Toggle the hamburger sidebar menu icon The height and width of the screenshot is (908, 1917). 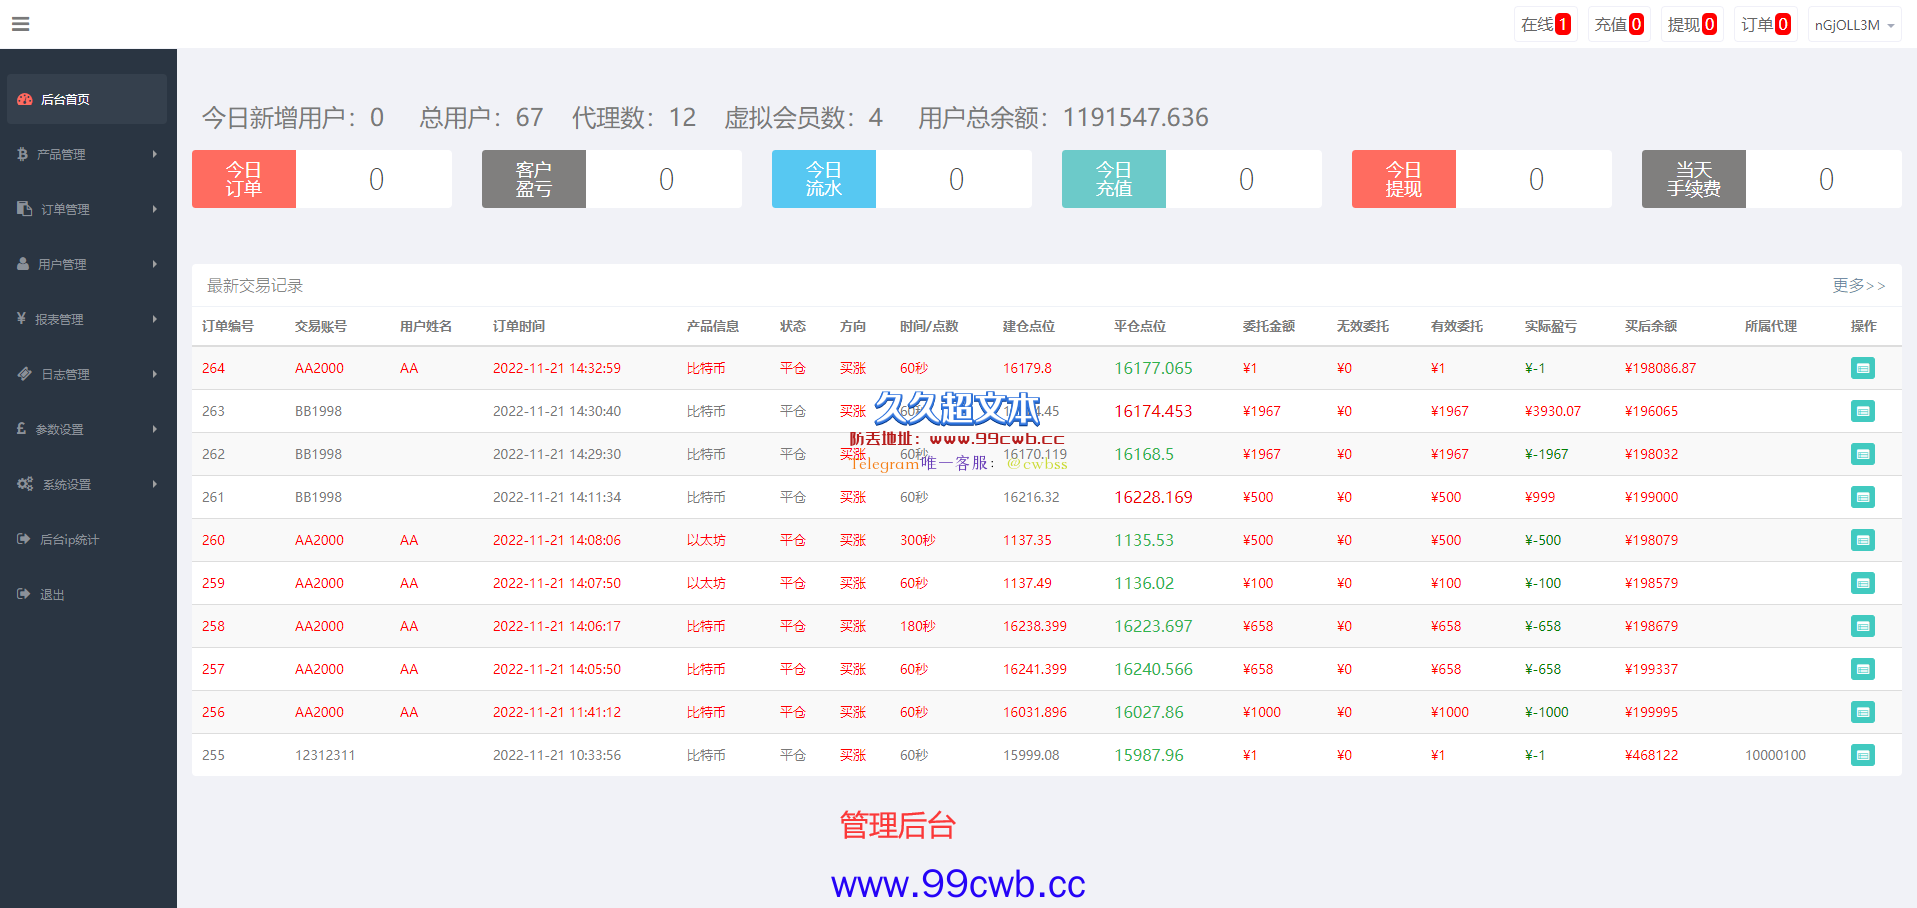(x=20, y=24)
